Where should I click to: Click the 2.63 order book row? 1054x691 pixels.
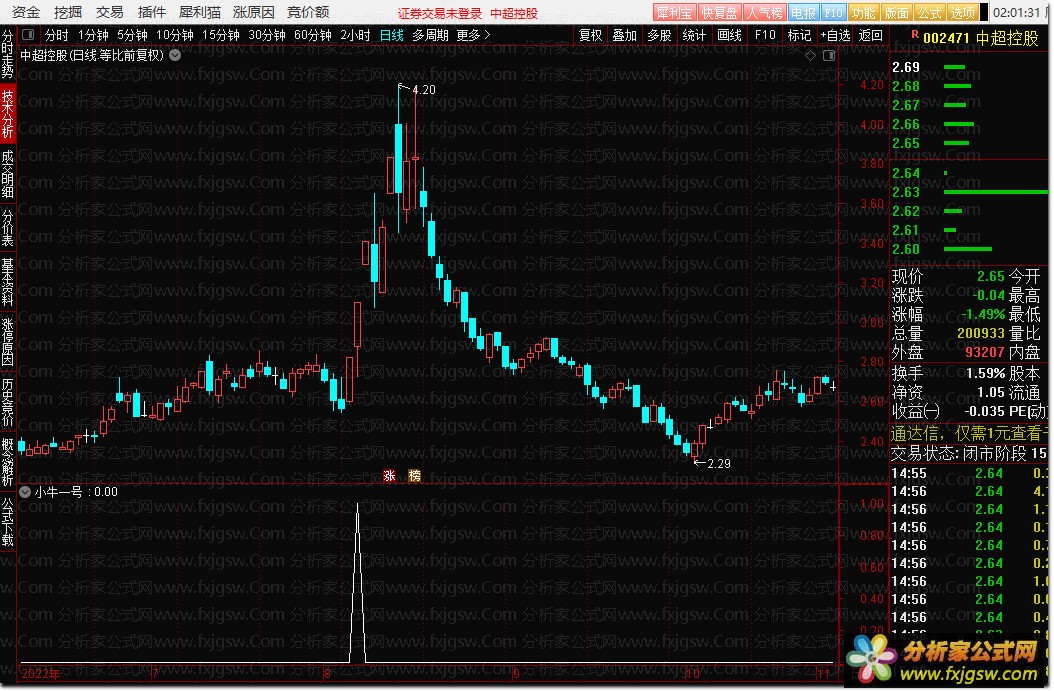[x=969, y=192]
